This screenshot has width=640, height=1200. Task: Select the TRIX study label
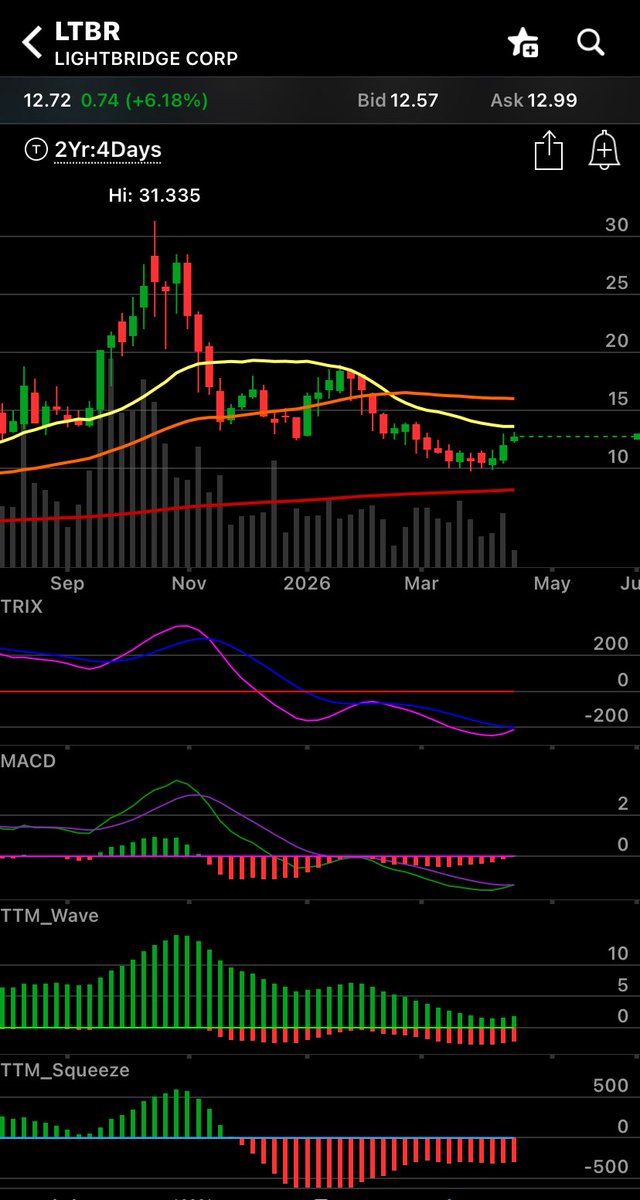coord(22,606)
